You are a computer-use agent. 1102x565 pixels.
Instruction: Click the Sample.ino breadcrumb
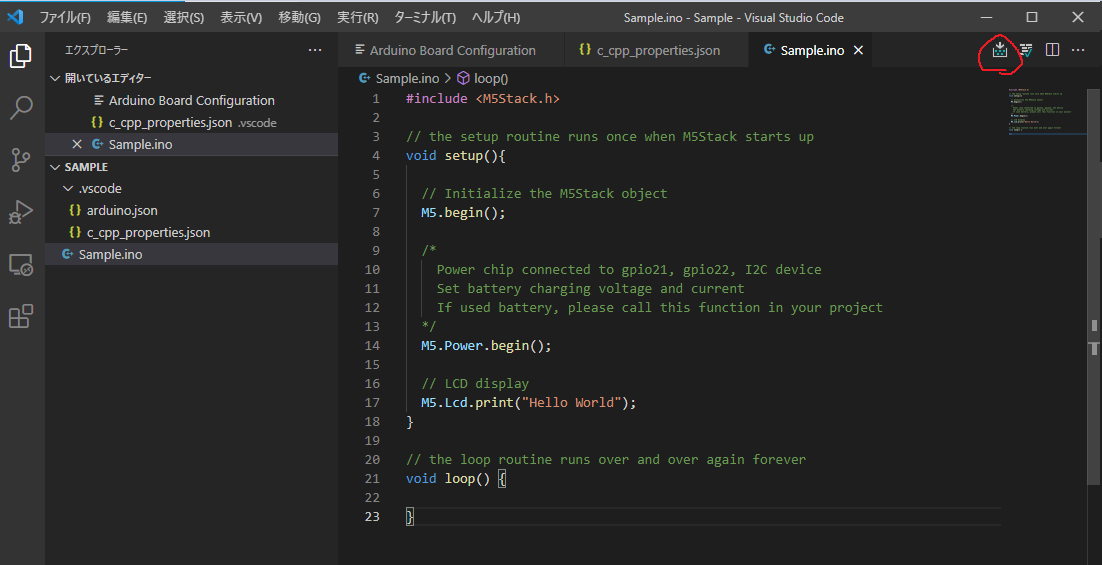point(399,78)
